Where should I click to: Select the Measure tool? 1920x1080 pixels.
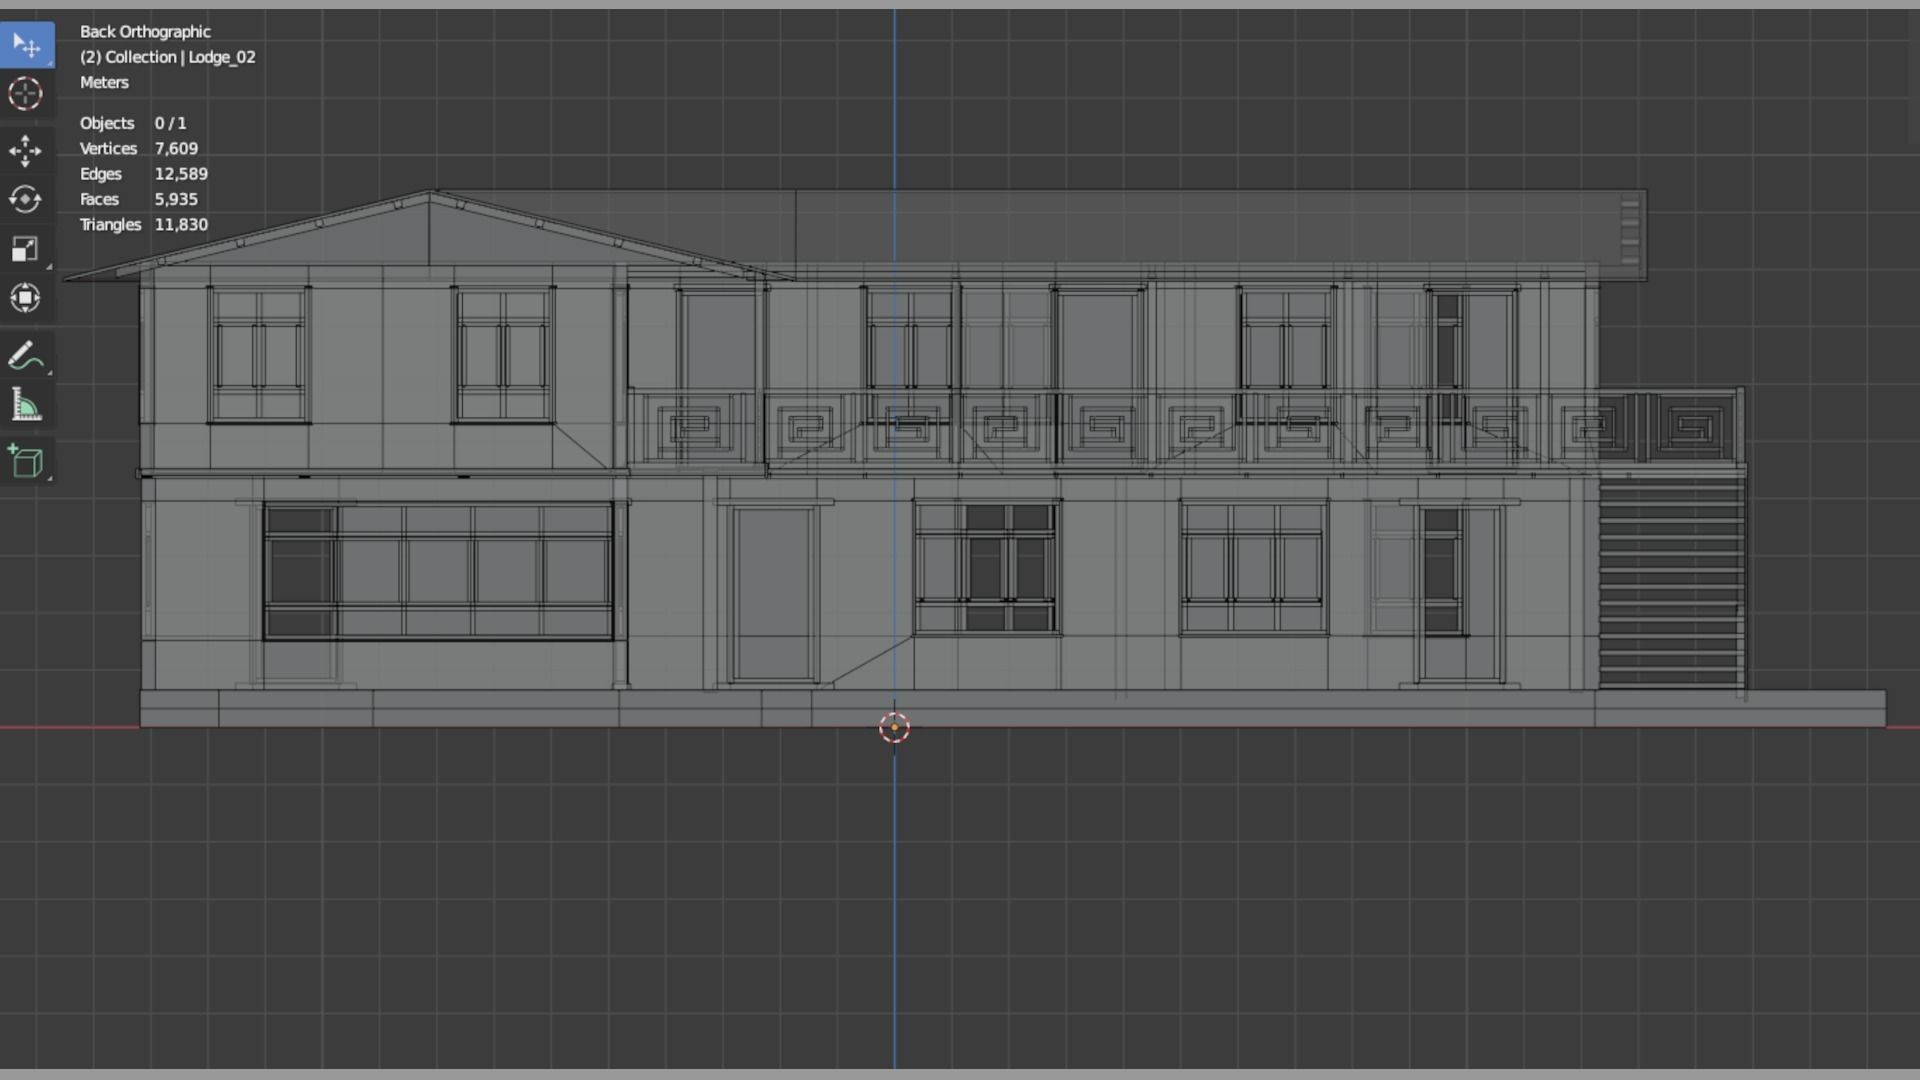[x=26, y=405]
